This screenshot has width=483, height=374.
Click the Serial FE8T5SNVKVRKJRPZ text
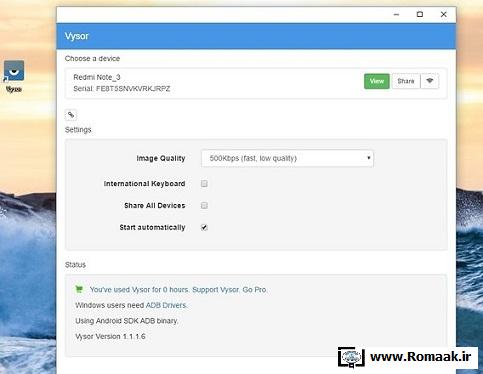coord(122,89)
